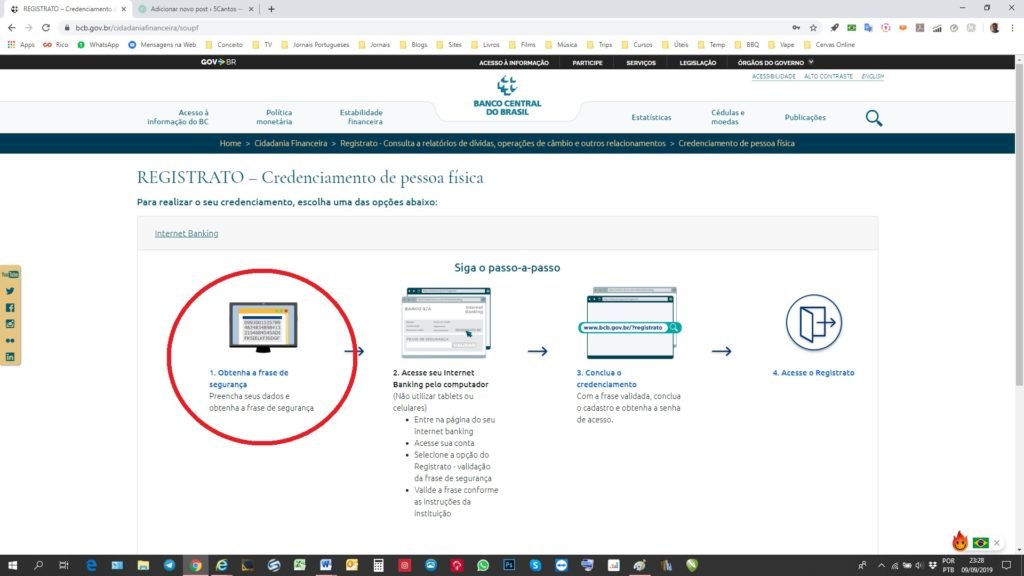
Task: Click the Banco Central do Brasil logo
Action: (507, 96)
